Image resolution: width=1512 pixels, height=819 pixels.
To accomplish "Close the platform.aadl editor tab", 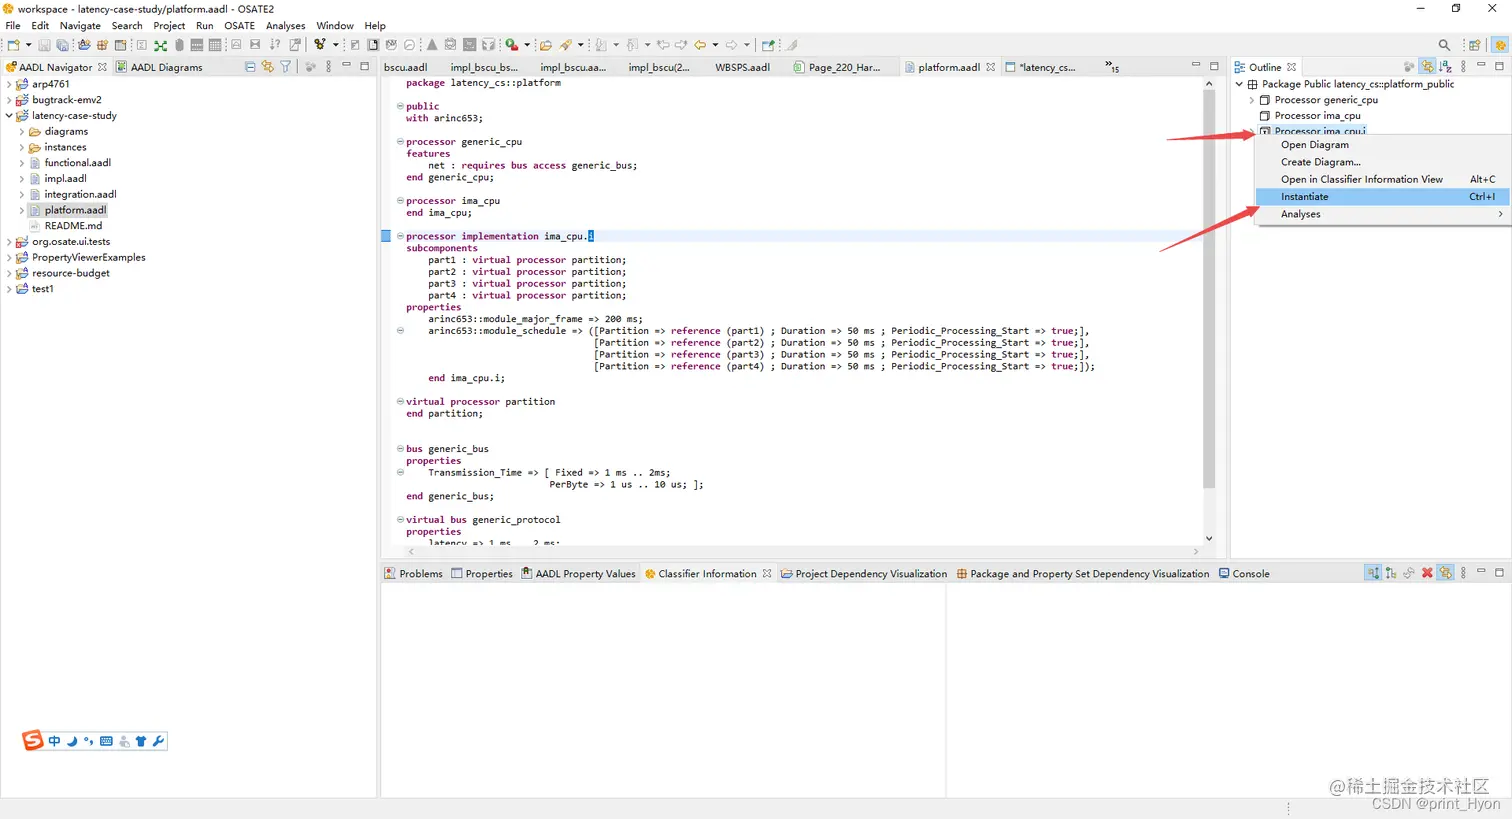I will click(x=991, y=67).
